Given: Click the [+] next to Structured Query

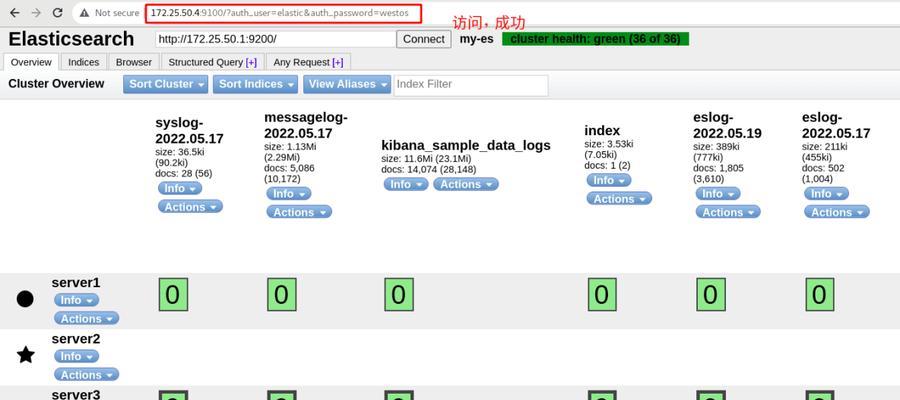Looking at the screenshot, I should pyautogui.click(x=251, y=62).
